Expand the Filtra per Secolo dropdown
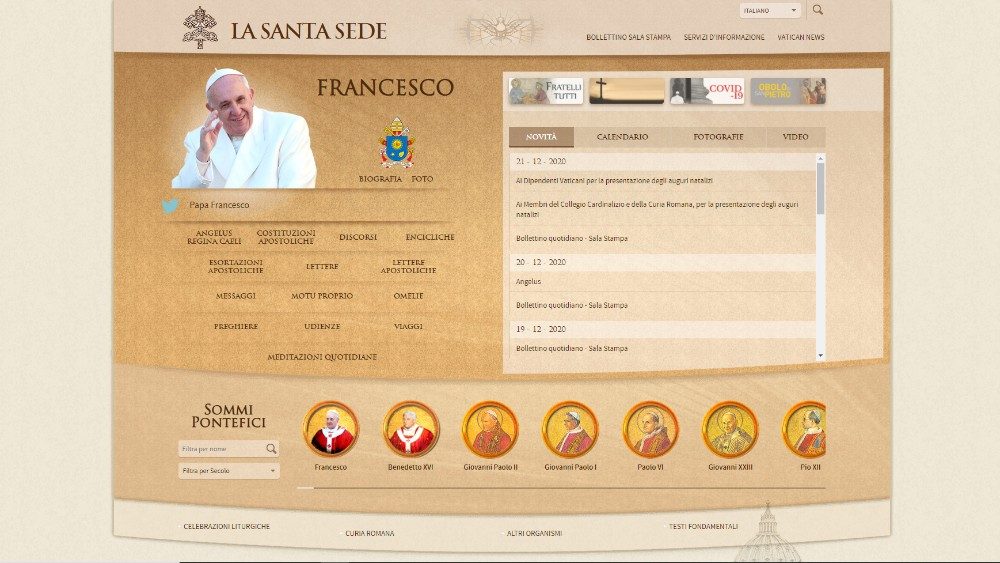Image resolution: width=1000 pixels, height=563 pixels. point(229,470)
